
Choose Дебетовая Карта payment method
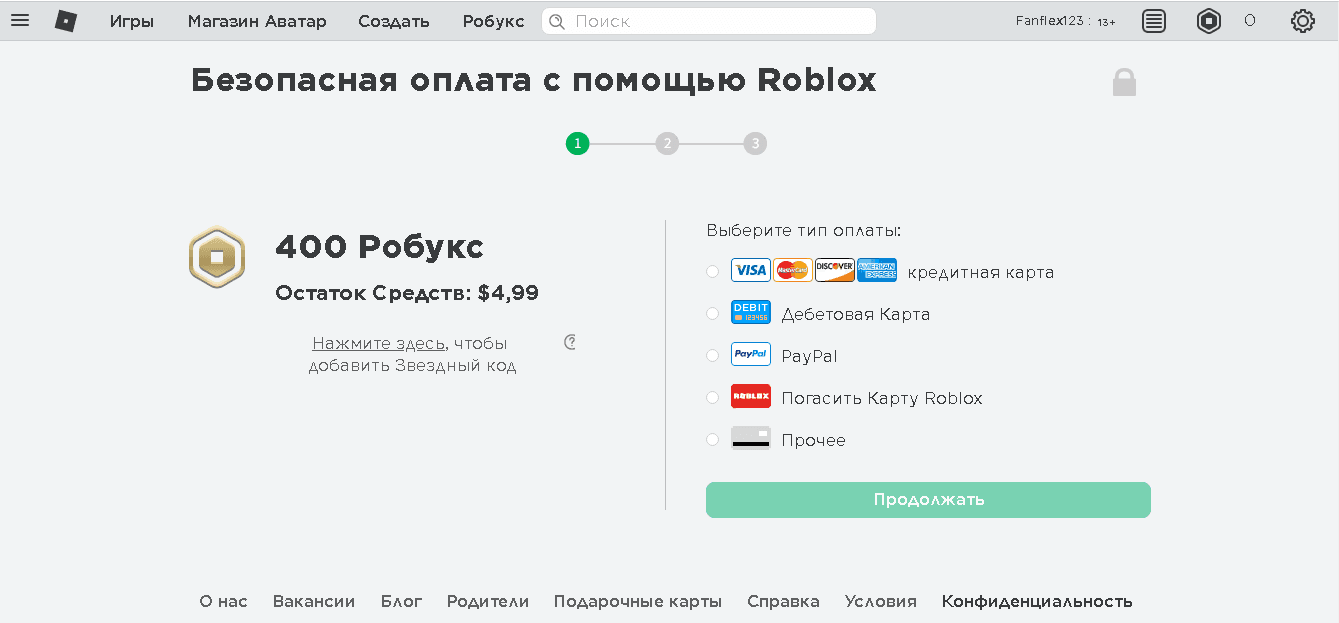(711, 313)
